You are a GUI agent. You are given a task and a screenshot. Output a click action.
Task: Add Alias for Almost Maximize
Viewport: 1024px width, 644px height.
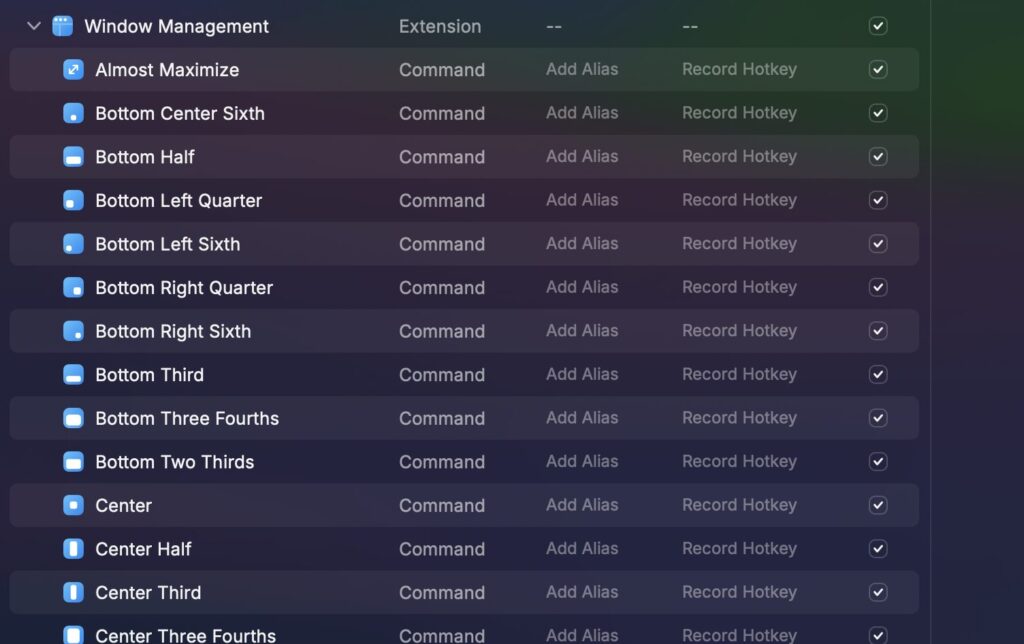[x=582, y=70]
